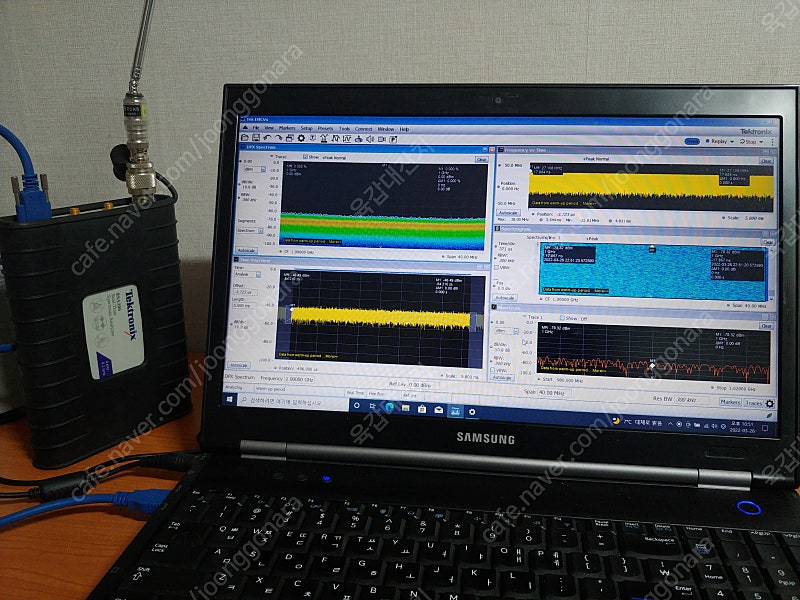Click the speaker audio icon on the toolbar
Screen dimensions: 800x600
coord(369,137)
